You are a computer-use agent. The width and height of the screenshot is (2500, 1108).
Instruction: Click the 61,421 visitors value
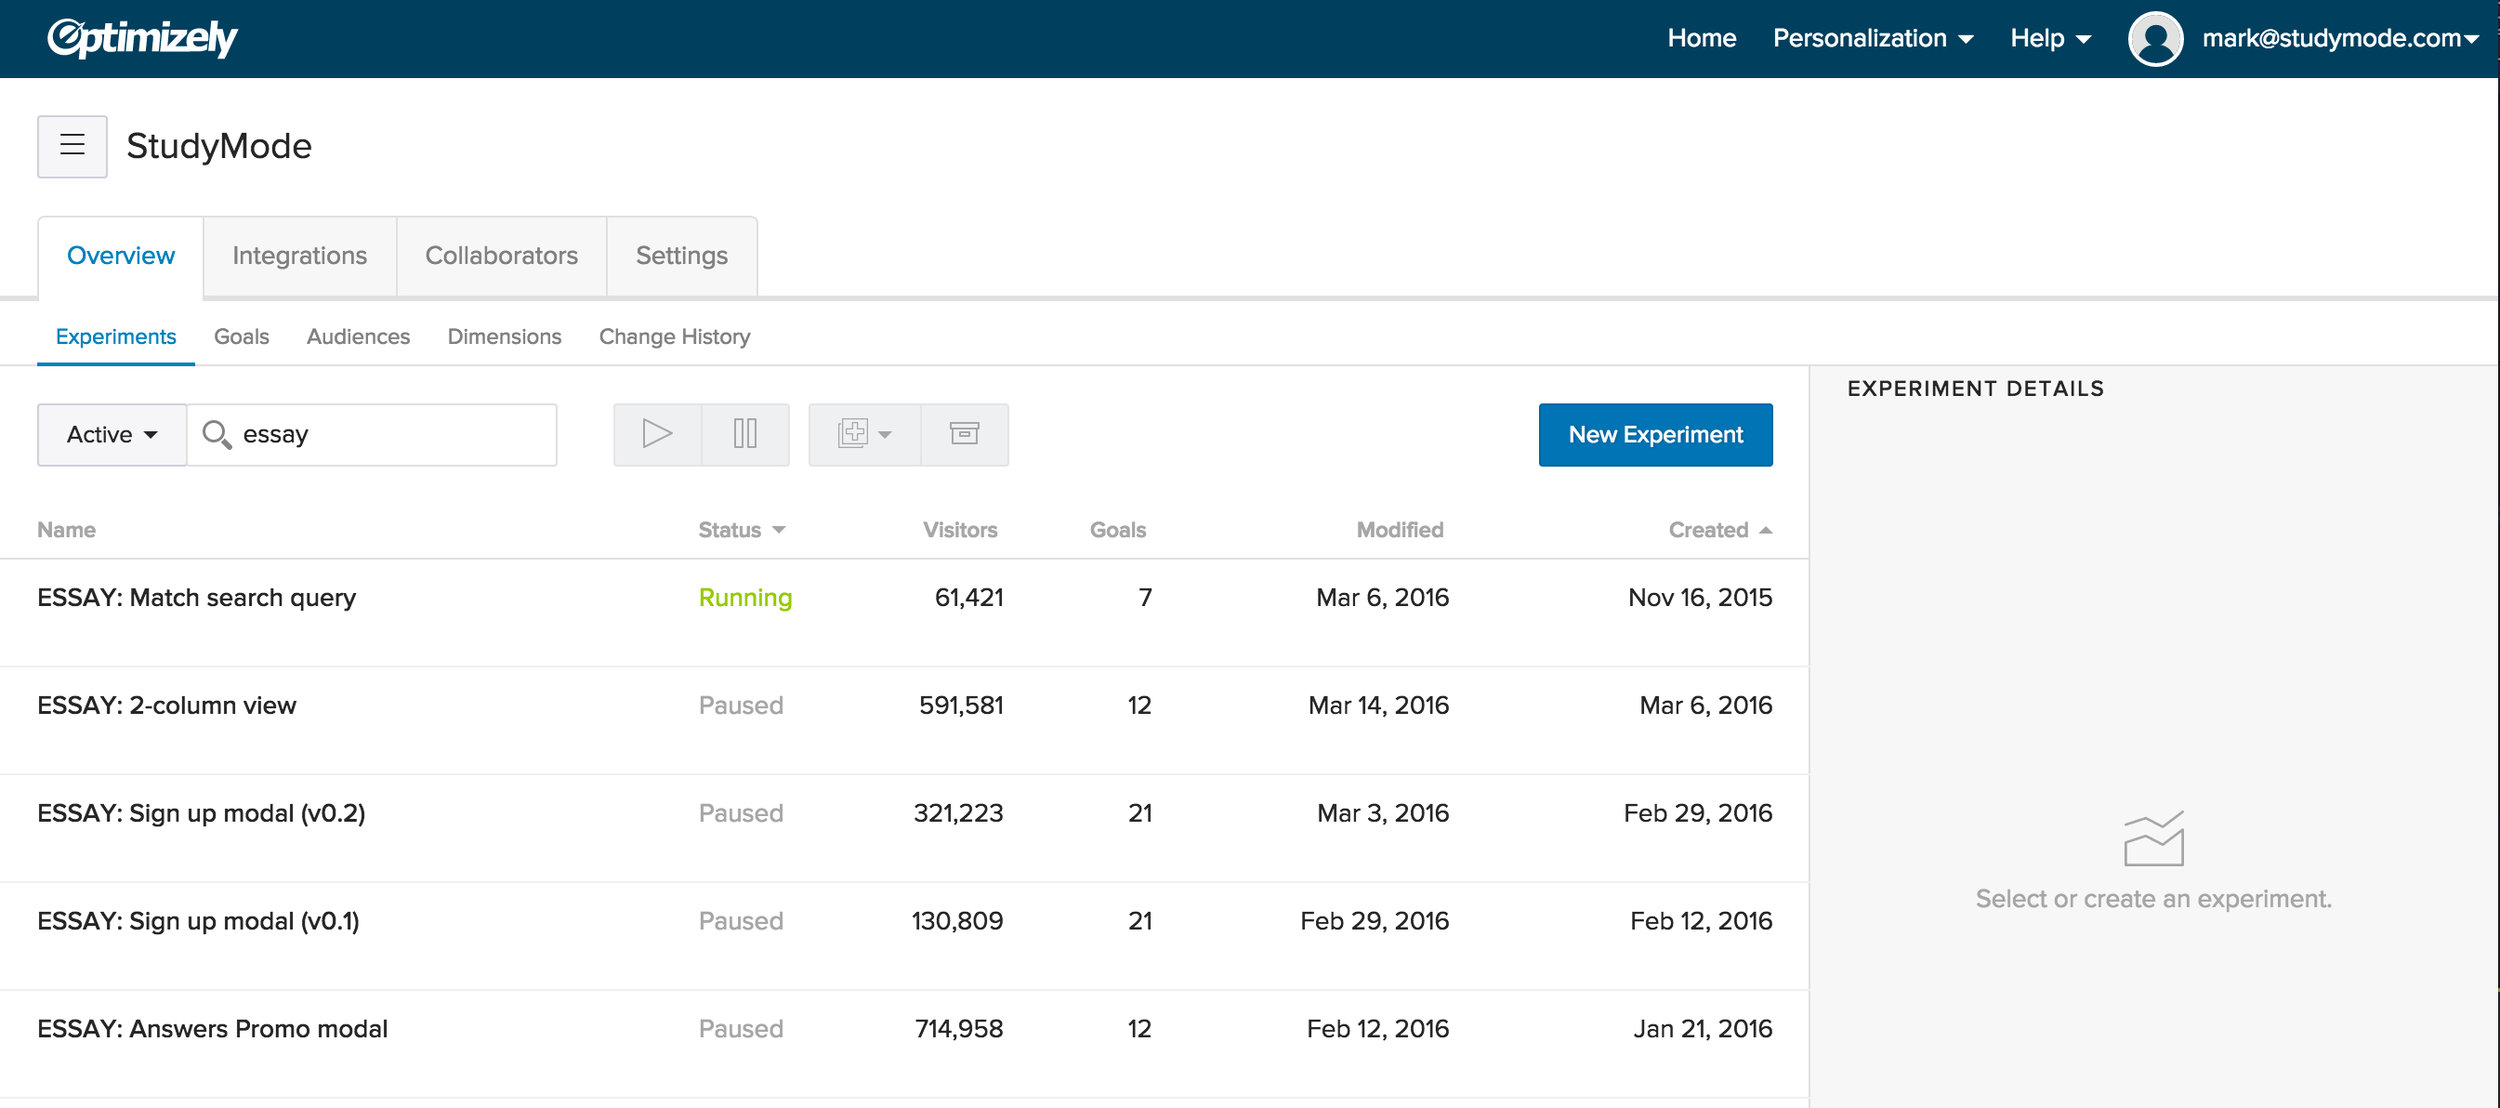pyautogui.click(x=969, y=598)
